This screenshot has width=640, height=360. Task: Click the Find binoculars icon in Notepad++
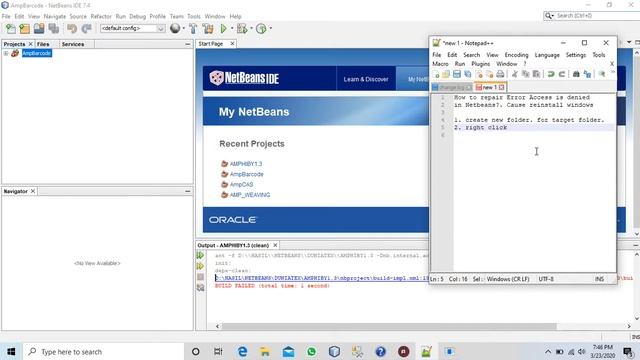tap(576, 74)
